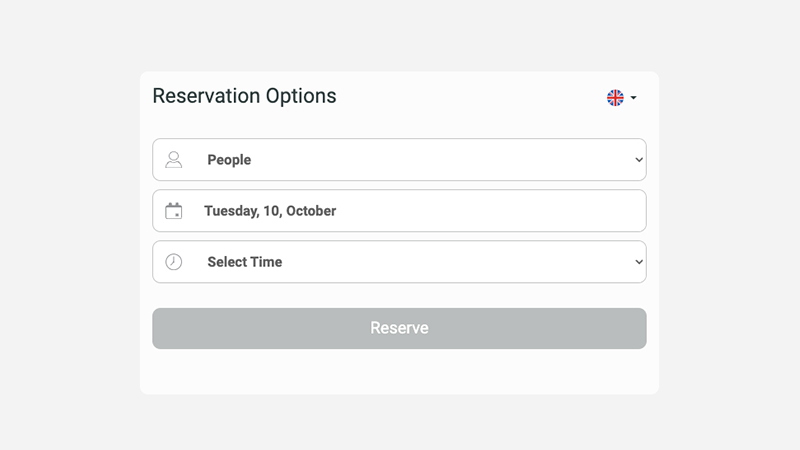This screenshot has width=800, height=450.
Task: Click the 'Reservation Options' heading
Action: (244, 96)
